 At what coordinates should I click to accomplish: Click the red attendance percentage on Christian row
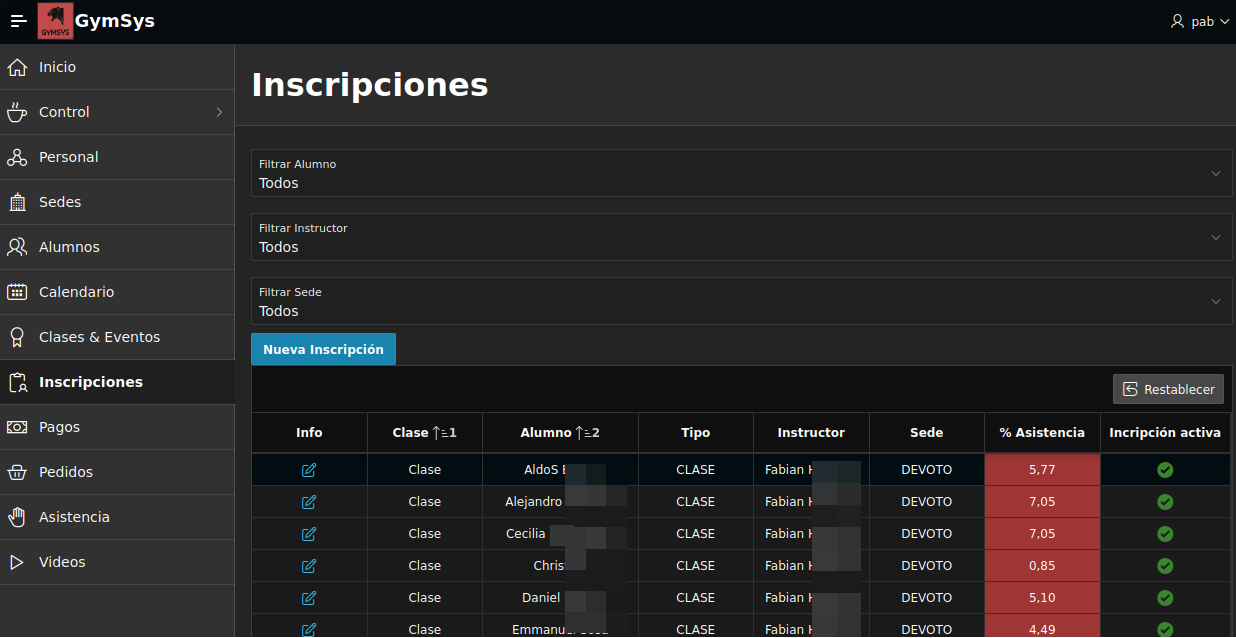[1042, 565]
